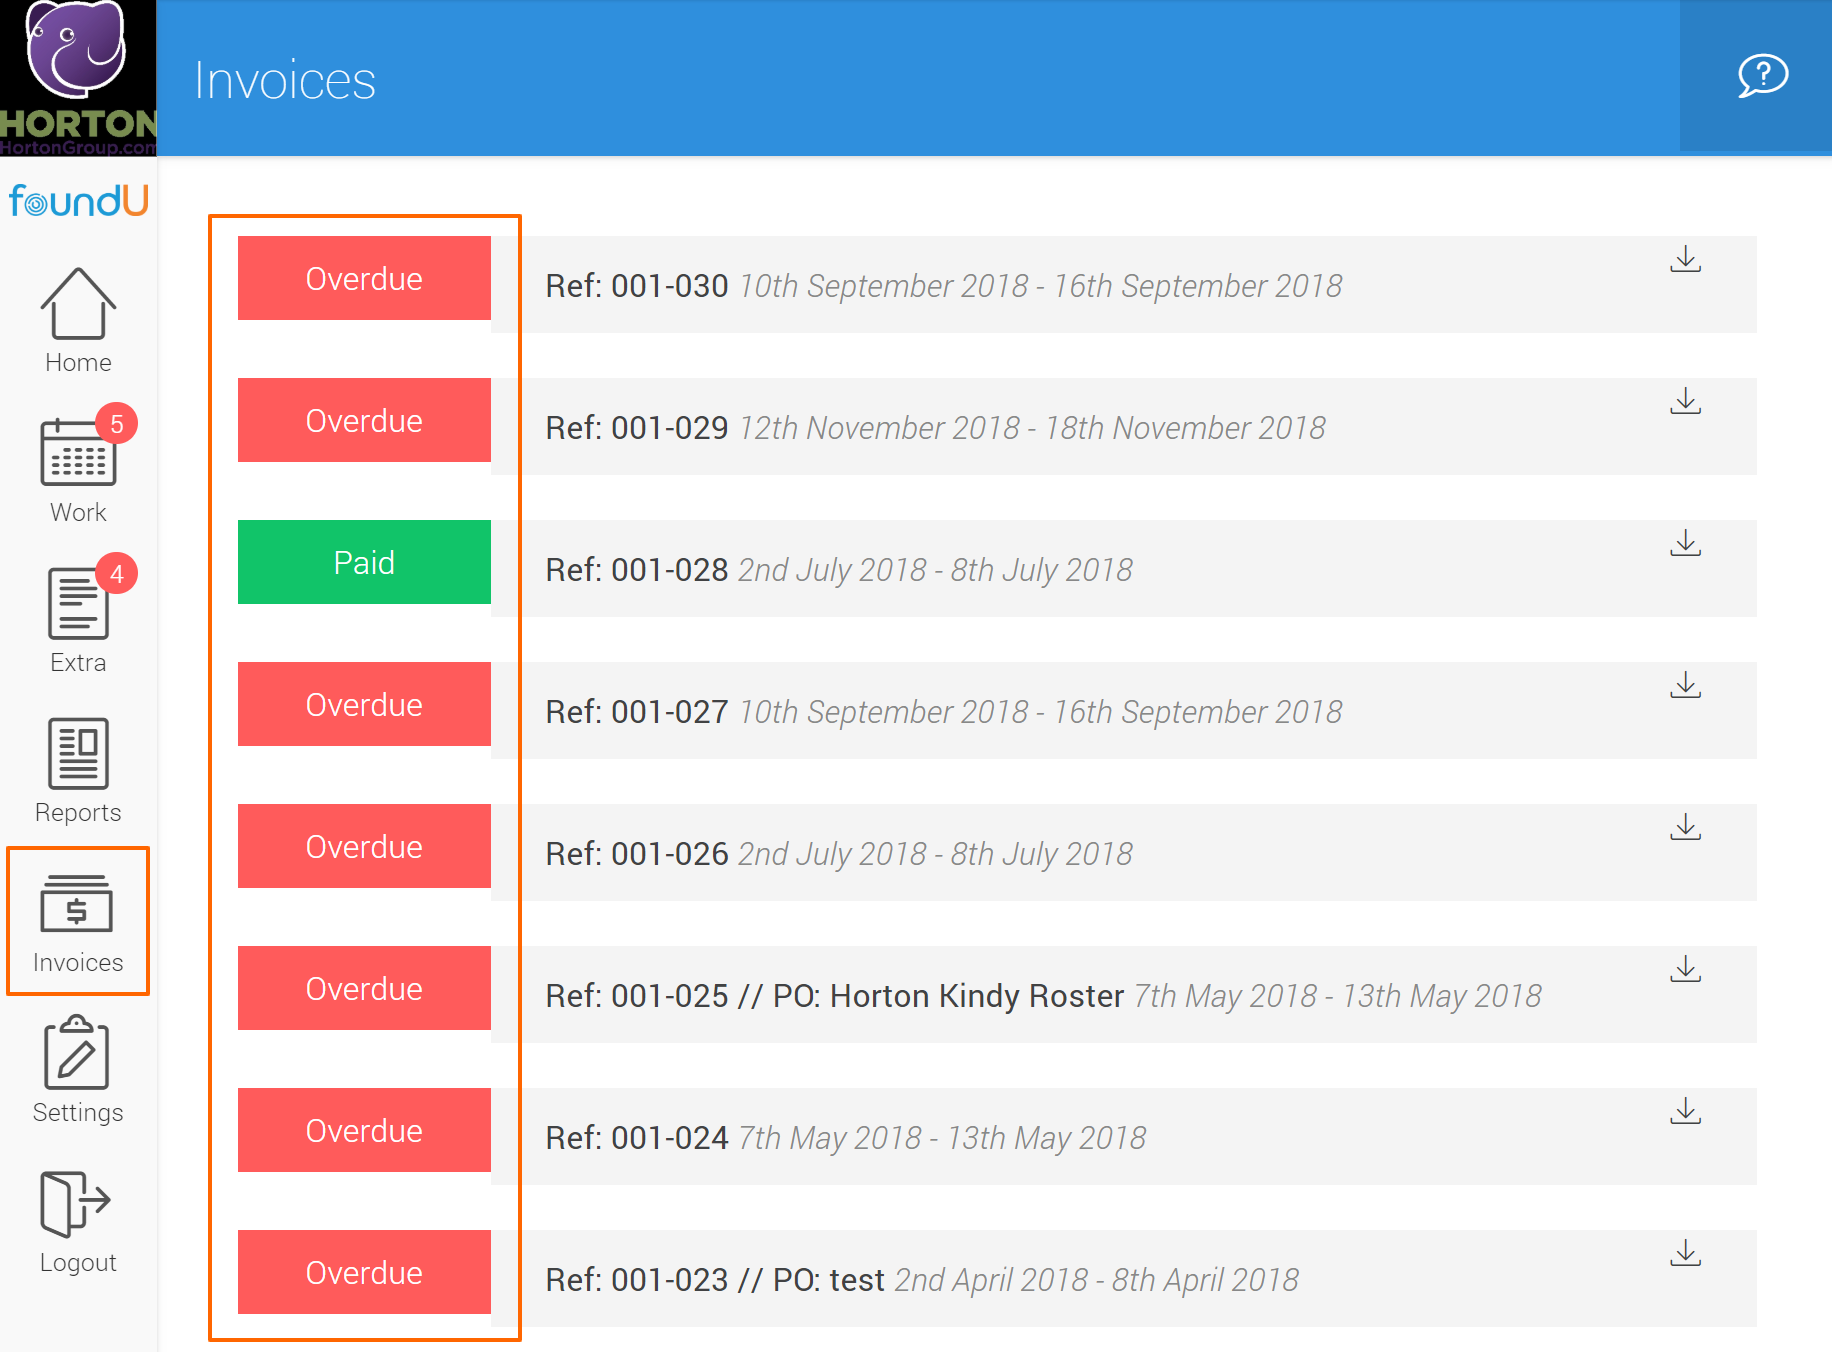Click the foundU logo
1832x1352 pixels.
(x=77, y=200)
